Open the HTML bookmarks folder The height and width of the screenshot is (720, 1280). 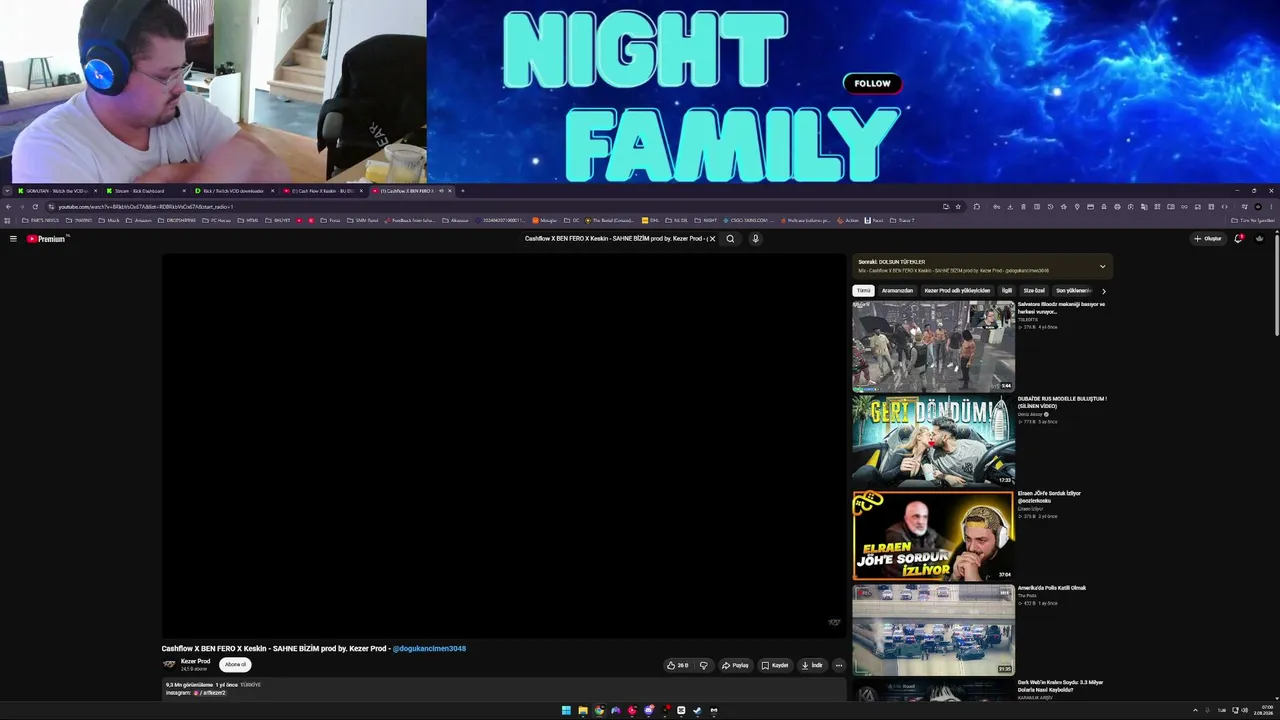tap(248, 220)
